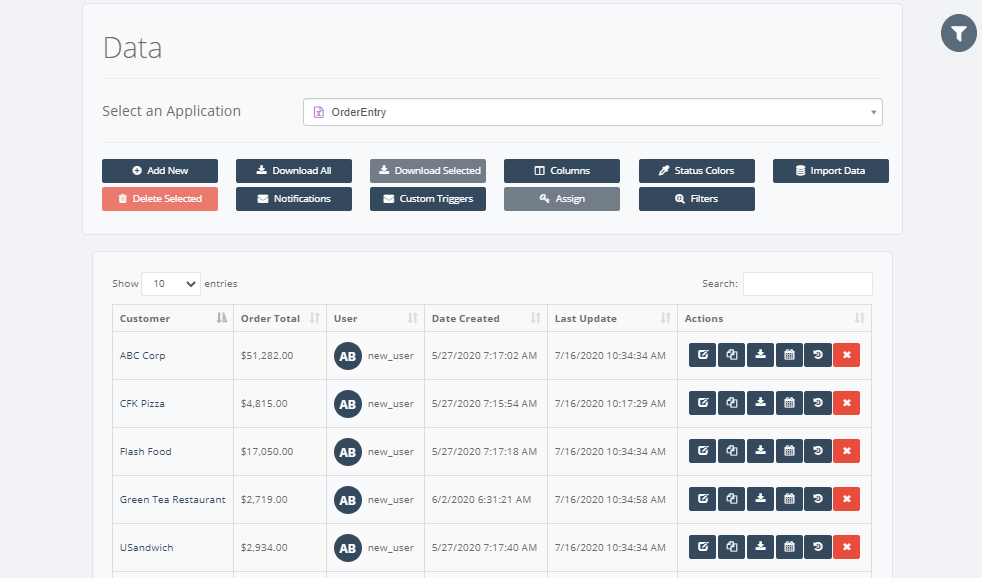Open calendar for USandwich record
Viewport: 982px width, 578px height.
(789, 547)
